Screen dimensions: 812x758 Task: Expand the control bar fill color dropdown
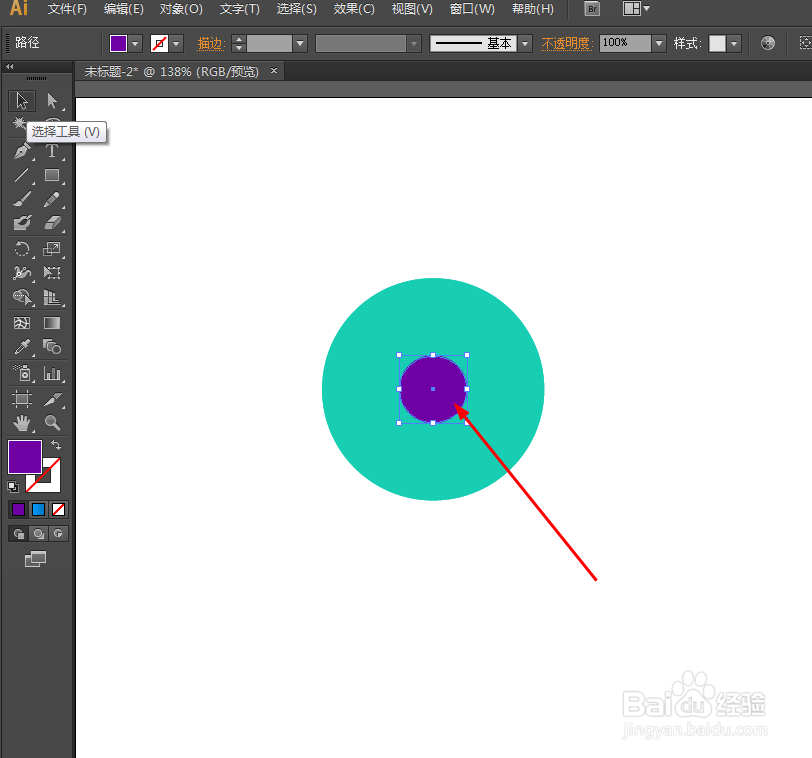[x=136, y=43]
